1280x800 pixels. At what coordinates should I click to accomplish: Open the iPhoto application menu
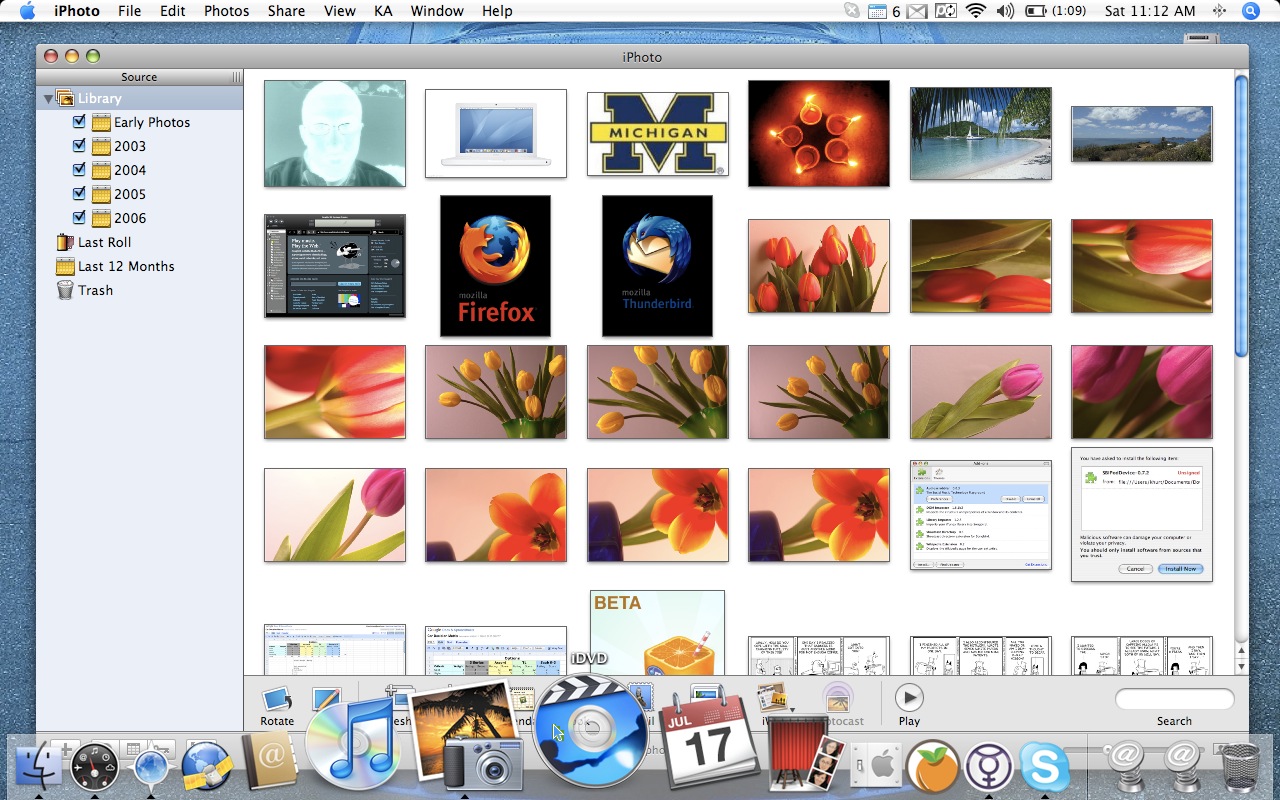click(77, 11)
